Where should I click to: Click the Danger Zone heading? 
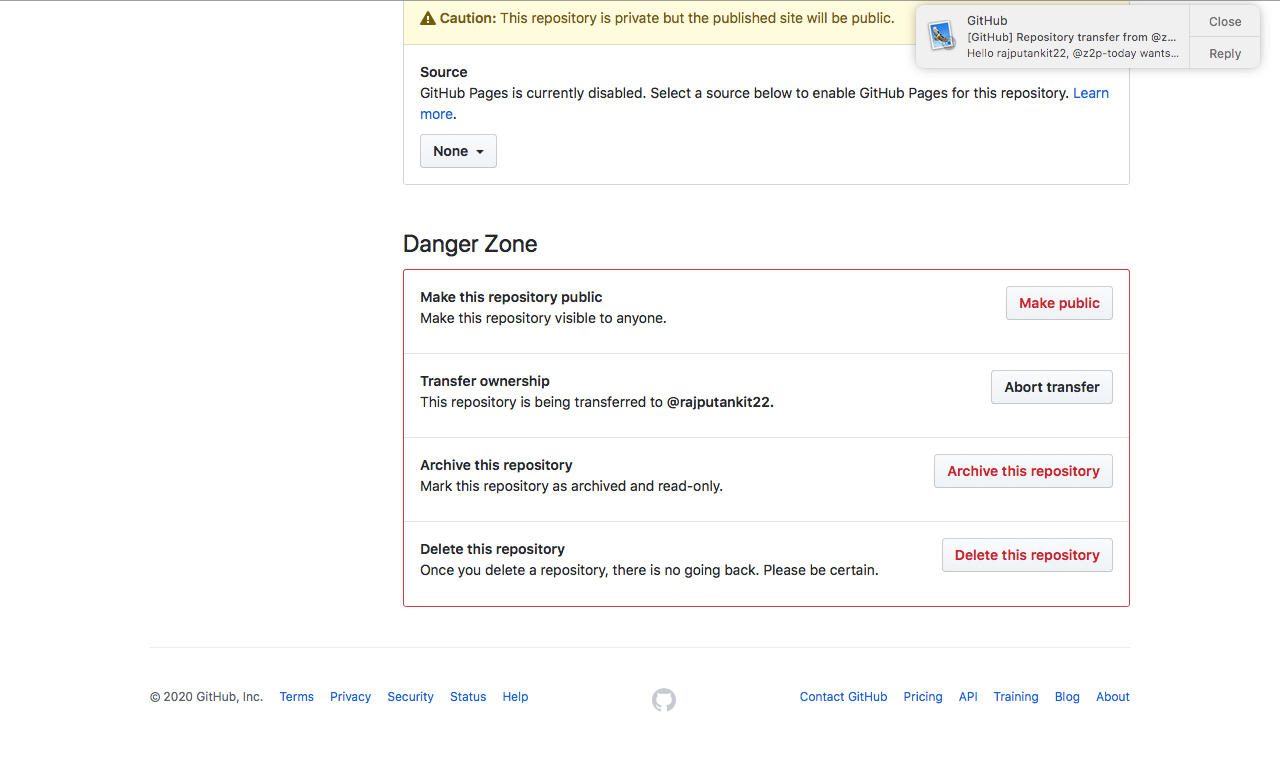tap(470, 244)
